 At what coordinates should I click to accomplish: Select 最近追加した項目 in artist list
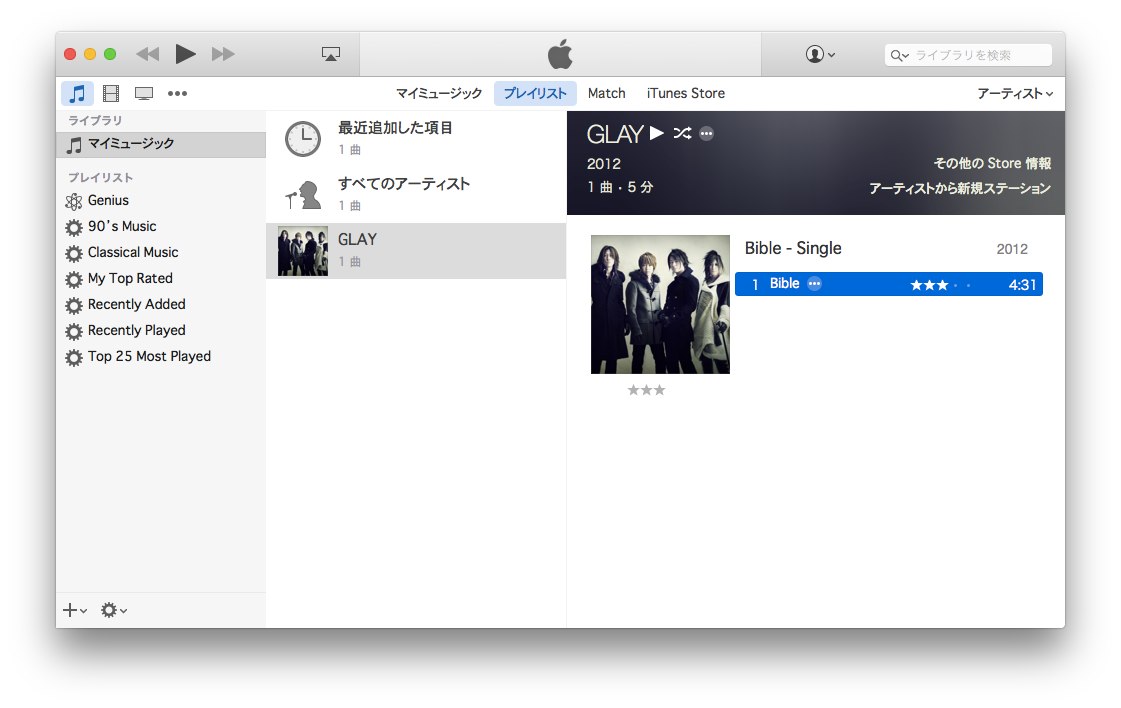click(x=416, y=139)
